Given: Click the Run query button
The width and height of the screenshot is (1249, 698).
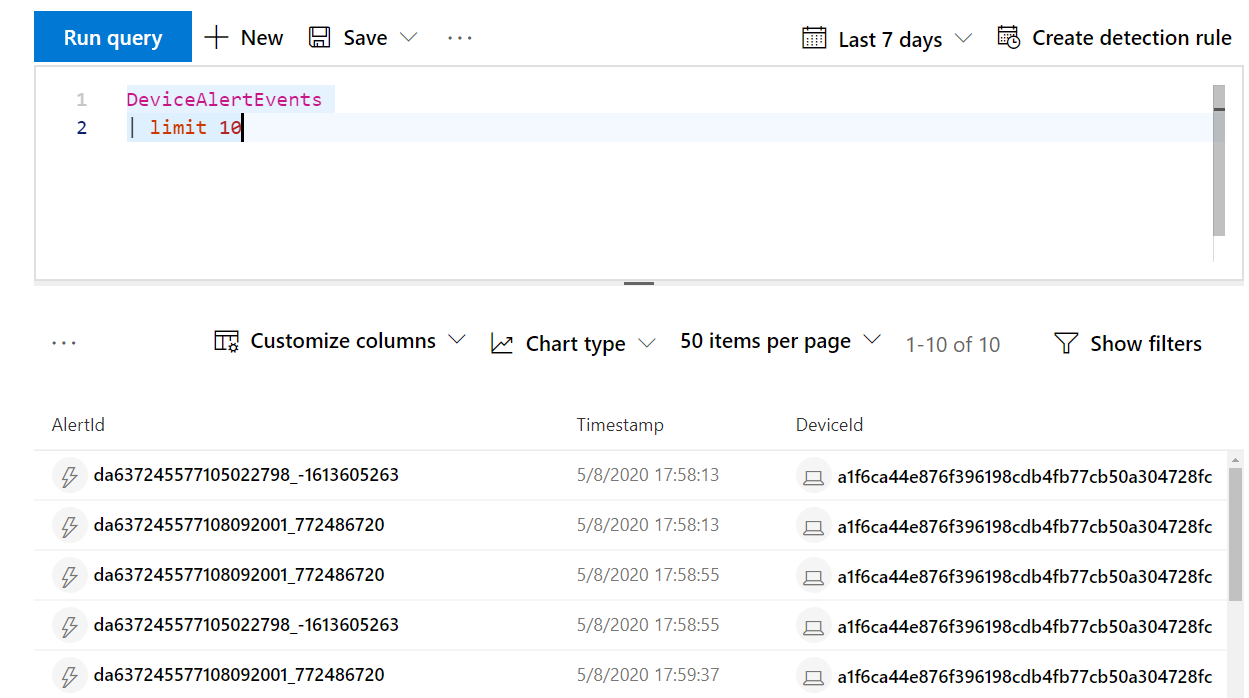Looking at the screenshot, I should (112, 38).
